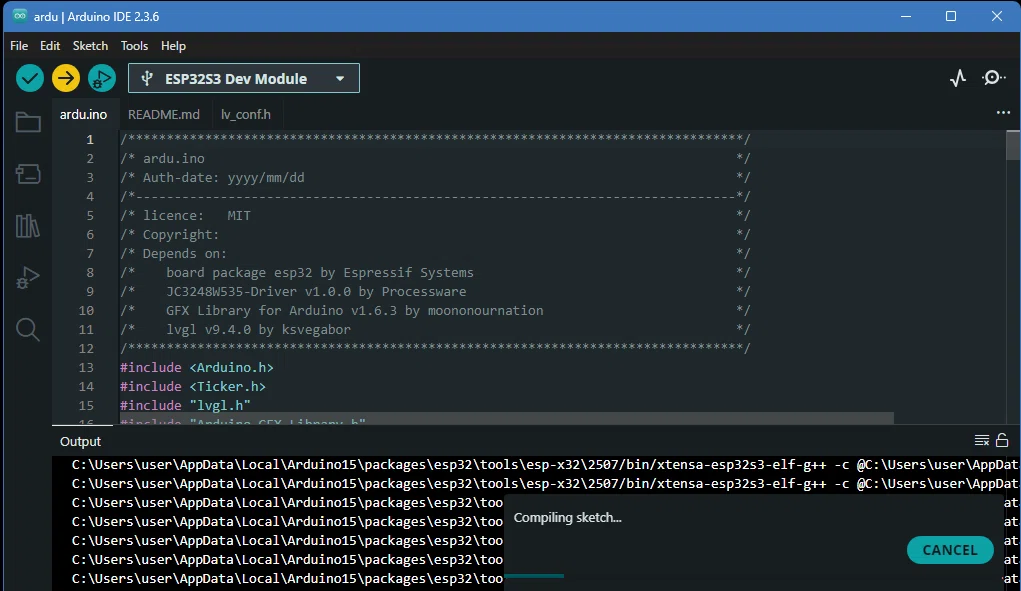
Task: Open the Edit menu
Action: (49, 46)
